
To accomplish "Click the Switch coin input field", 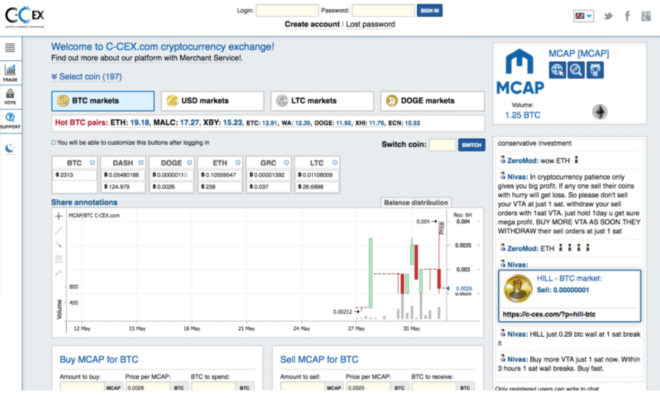I will (x=442, y=145).
